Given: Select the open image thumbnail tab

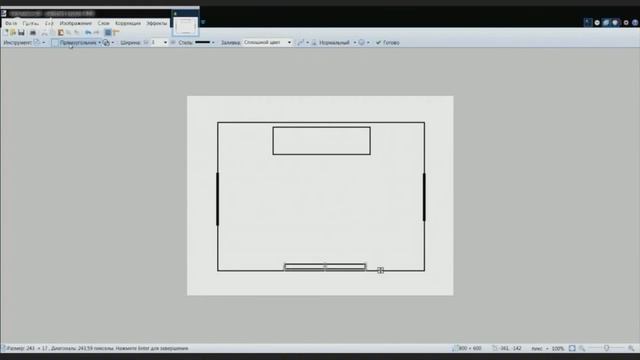Looking at the screenshot, I should tap(186, 26).
